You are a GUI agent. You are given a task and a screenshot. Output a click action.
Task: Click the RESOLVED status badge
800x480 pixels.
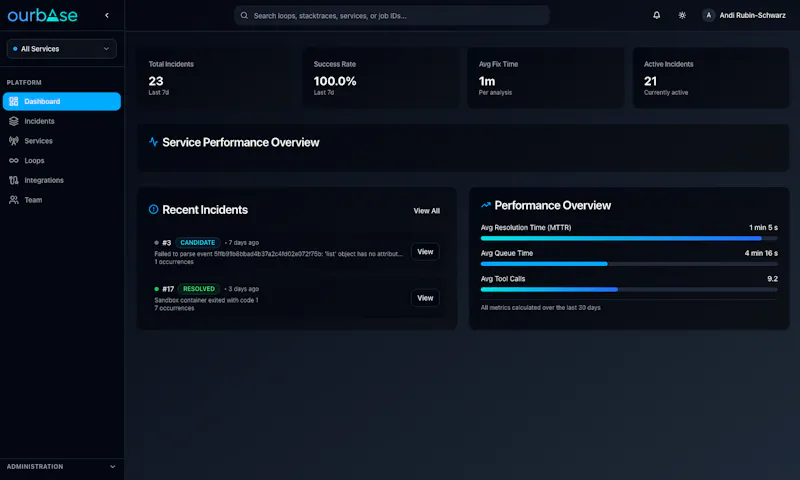click(199, 289)
